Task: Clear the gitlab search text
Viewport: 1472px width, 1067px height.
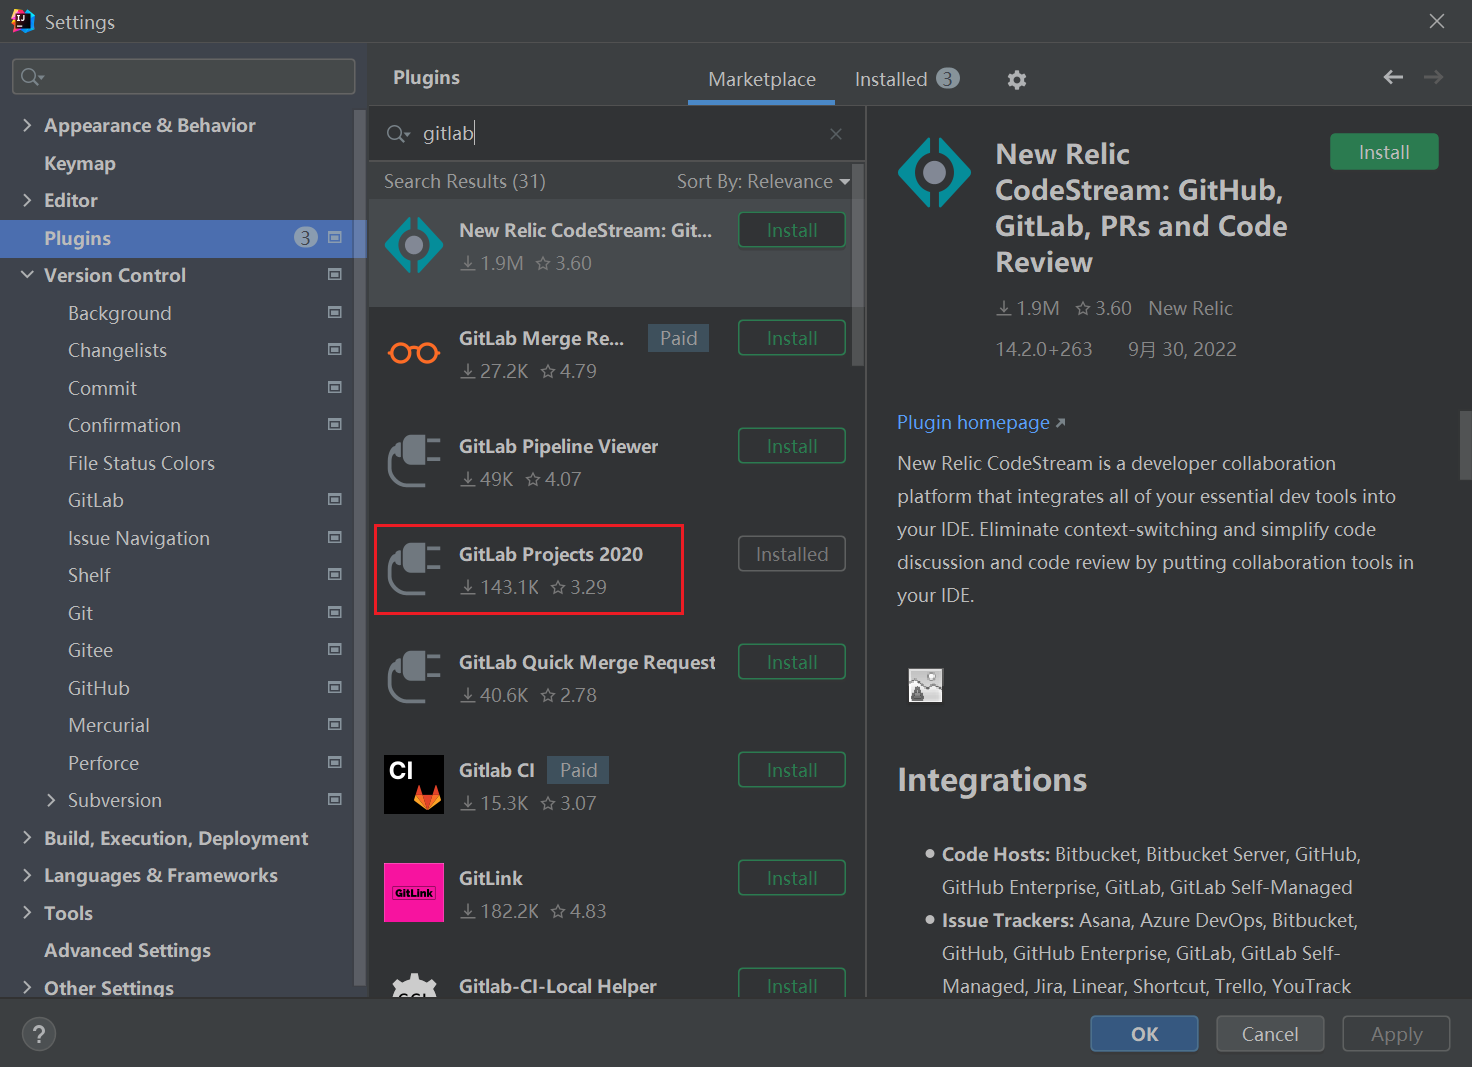Action: [836, 134]
